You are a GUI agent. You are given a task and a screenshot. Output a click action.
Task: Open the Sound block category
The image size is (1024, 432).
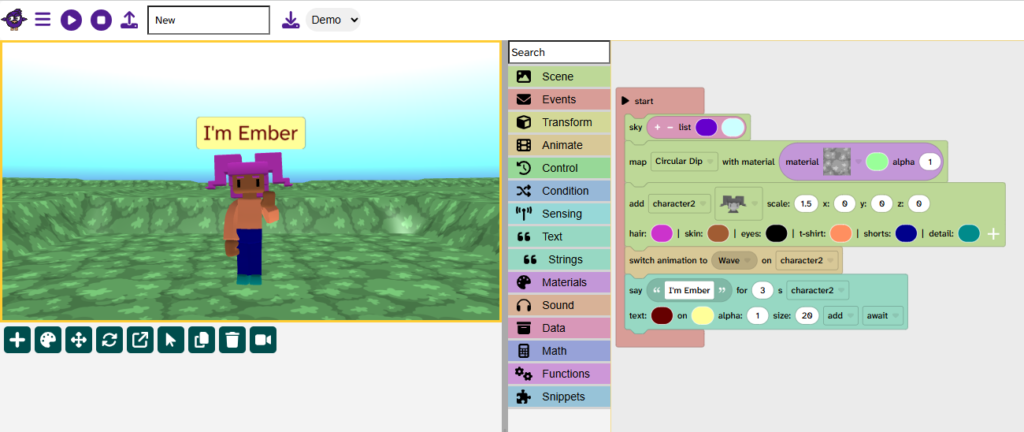[x=559, y=305]
